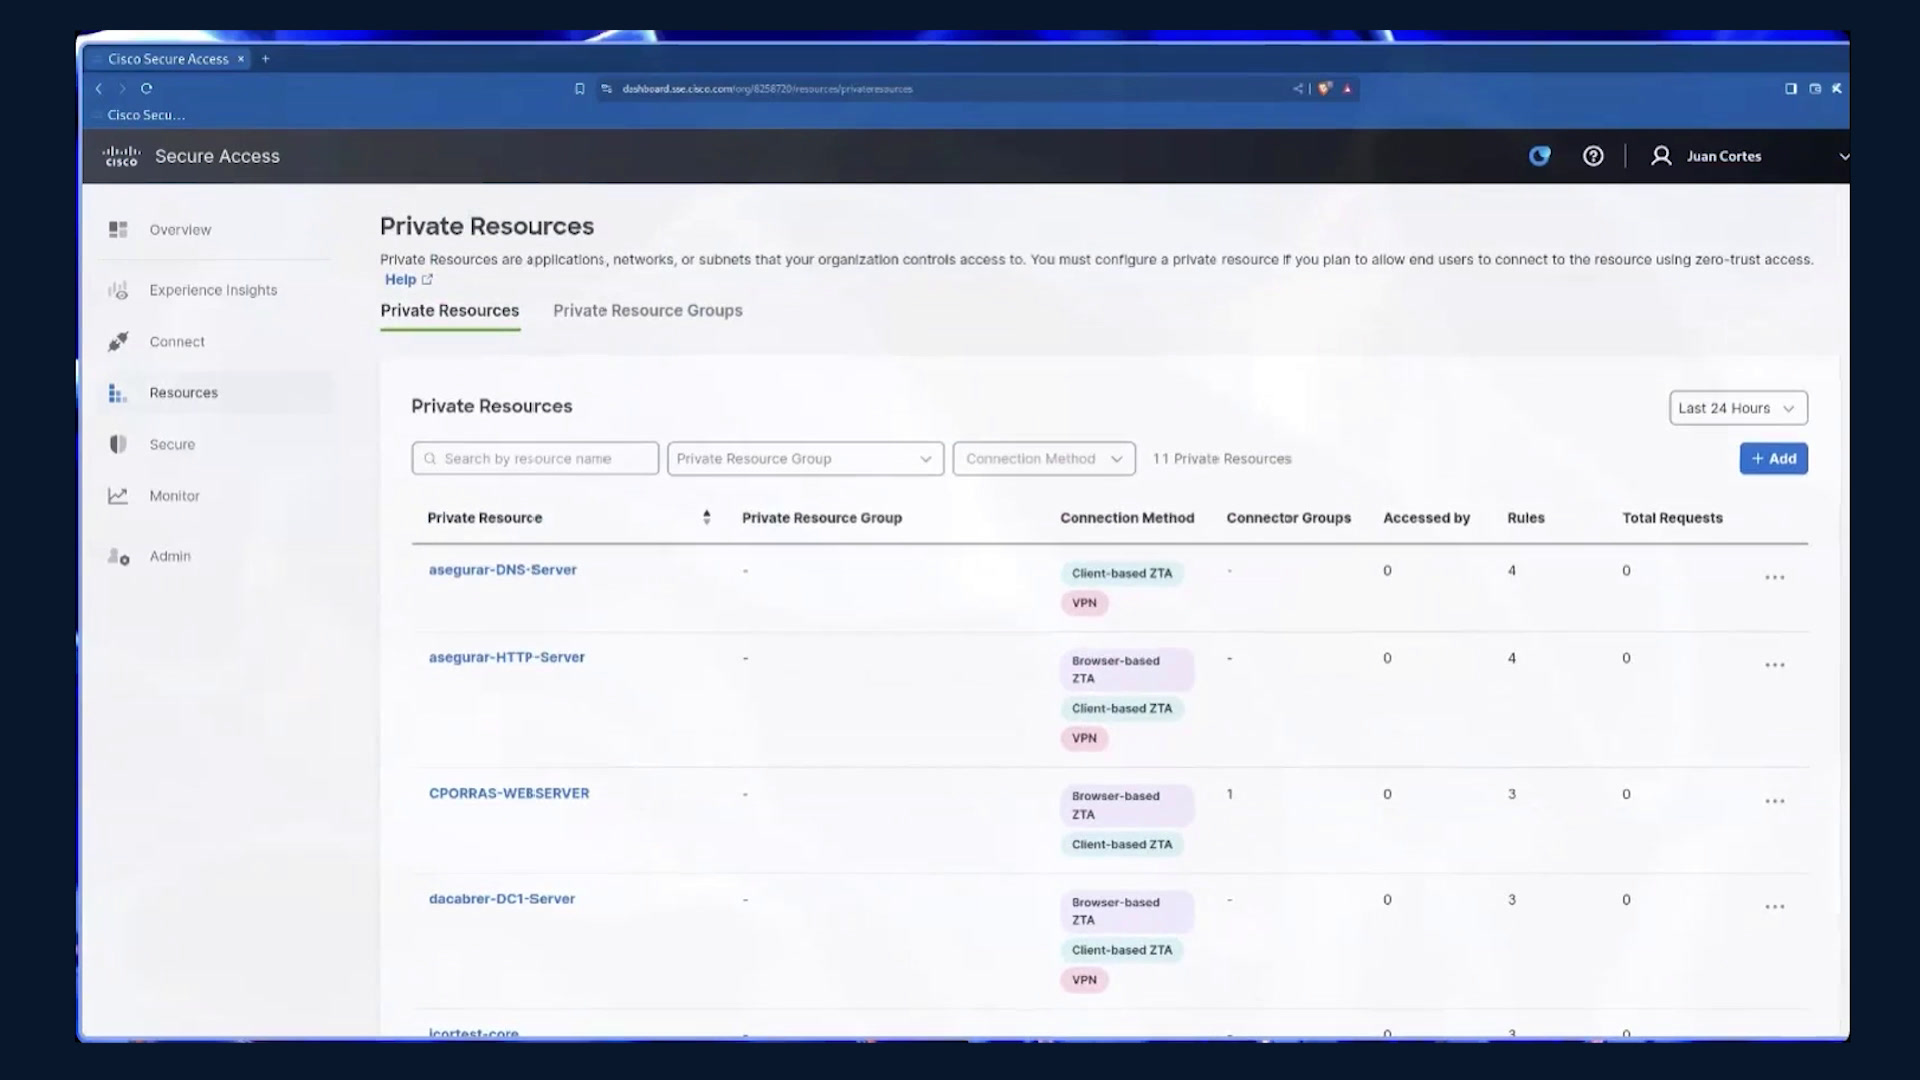Click the browser back arrow
Viewport: 1920px width, 1080px height.
99,88
